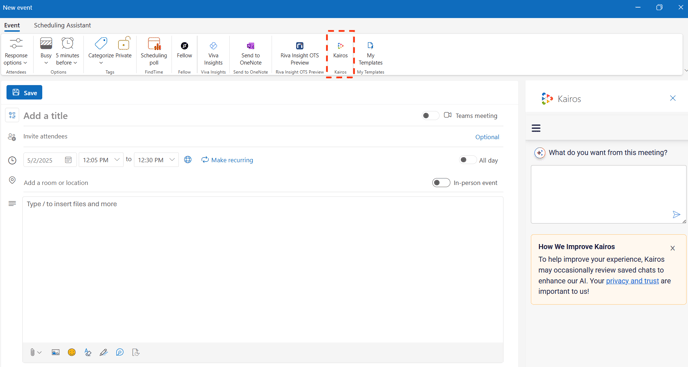Click the 5/2/2025 date field

(50, 160)
